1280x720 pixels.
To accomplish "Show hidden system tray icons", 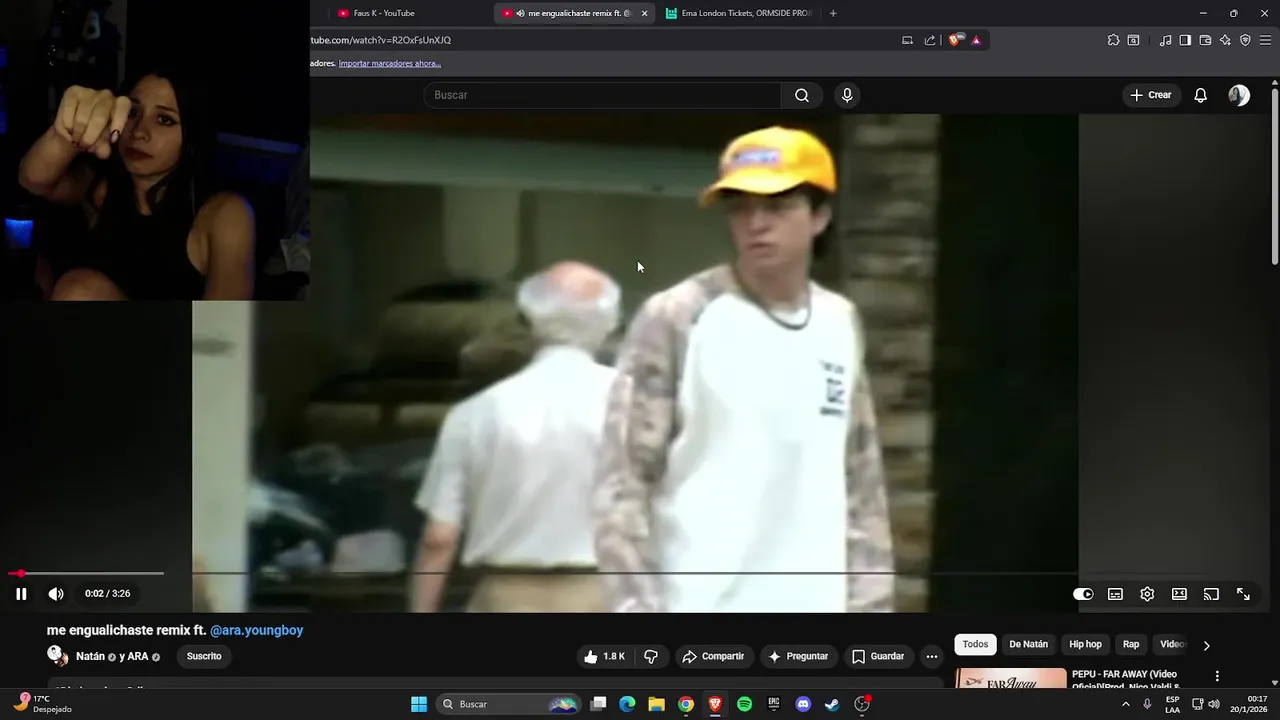I will 1125,704.
